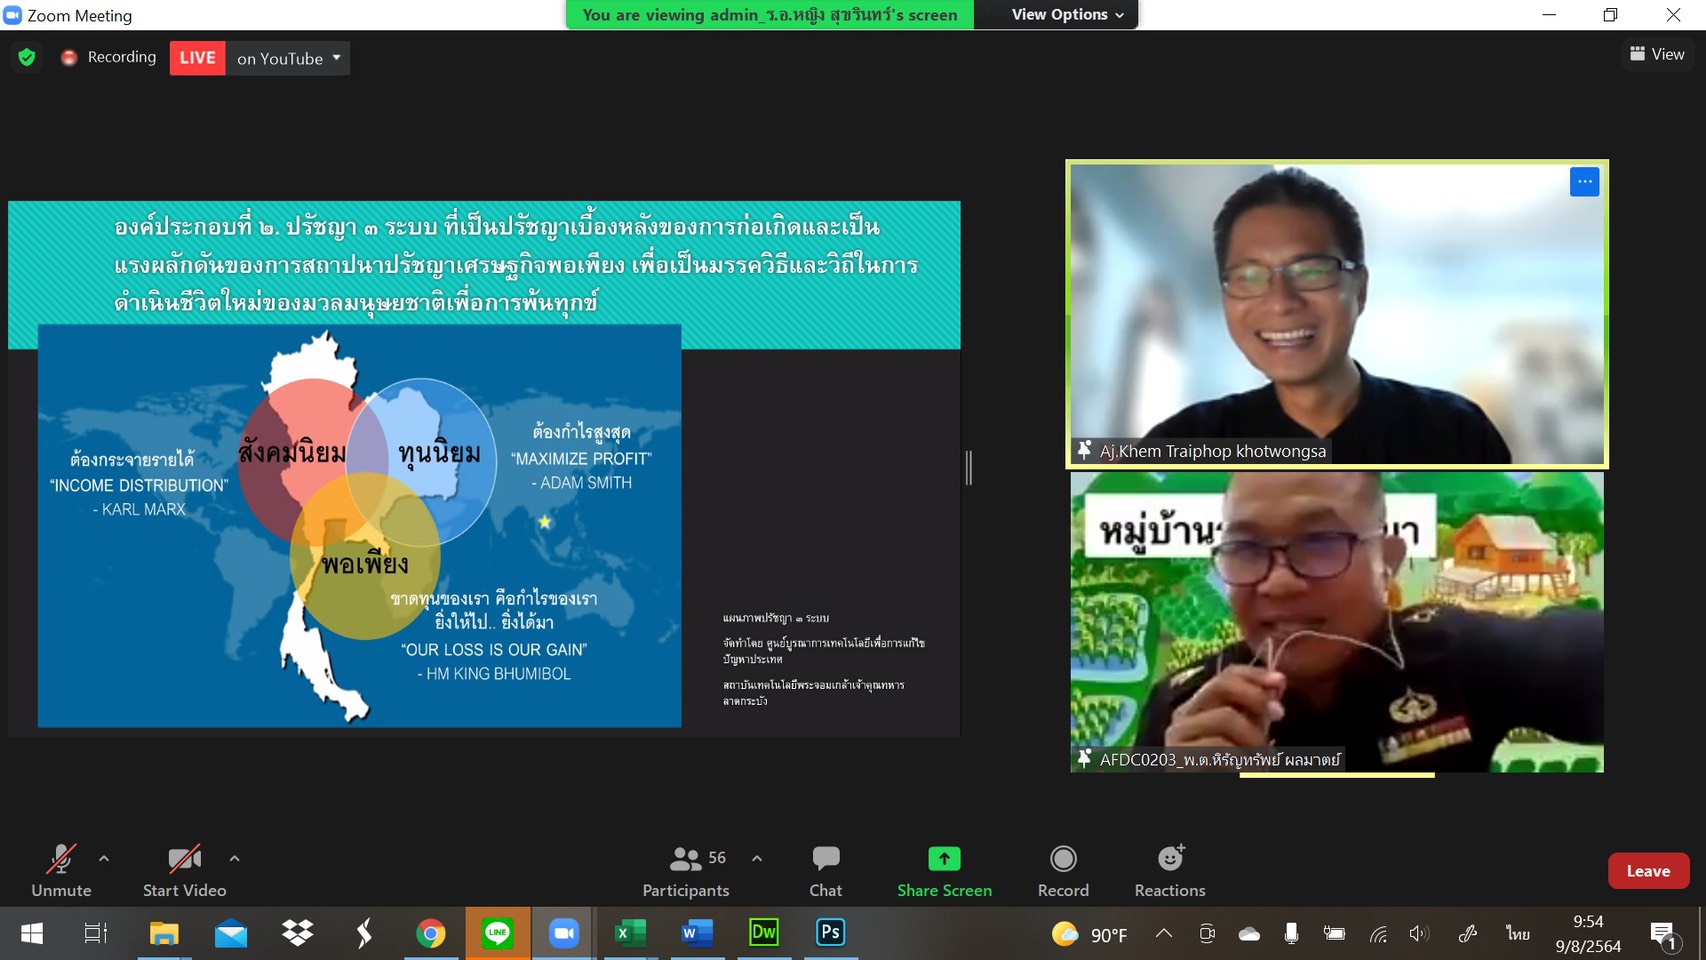The width and height of the screenshot is (1706, 960).
Task: Click the pin icon on AFDC0203 tile
Action: 1084,759
